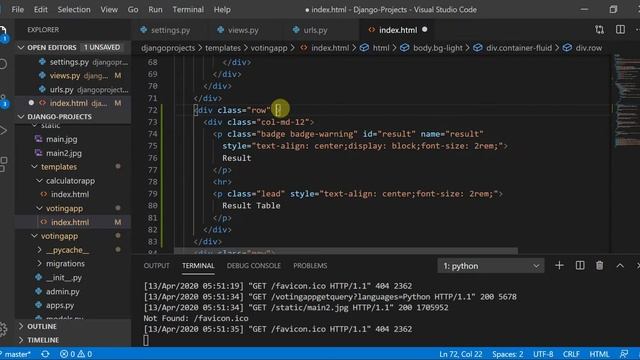The height and width of the screenshot is (360, 640).
Task: Open the File menu
Action: coord(18,9)
